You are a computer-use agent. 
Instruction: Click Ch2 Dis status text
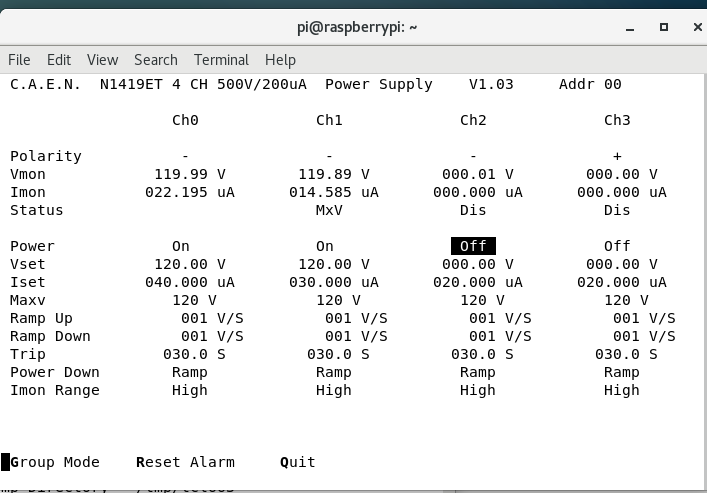(x=473, y=210)
